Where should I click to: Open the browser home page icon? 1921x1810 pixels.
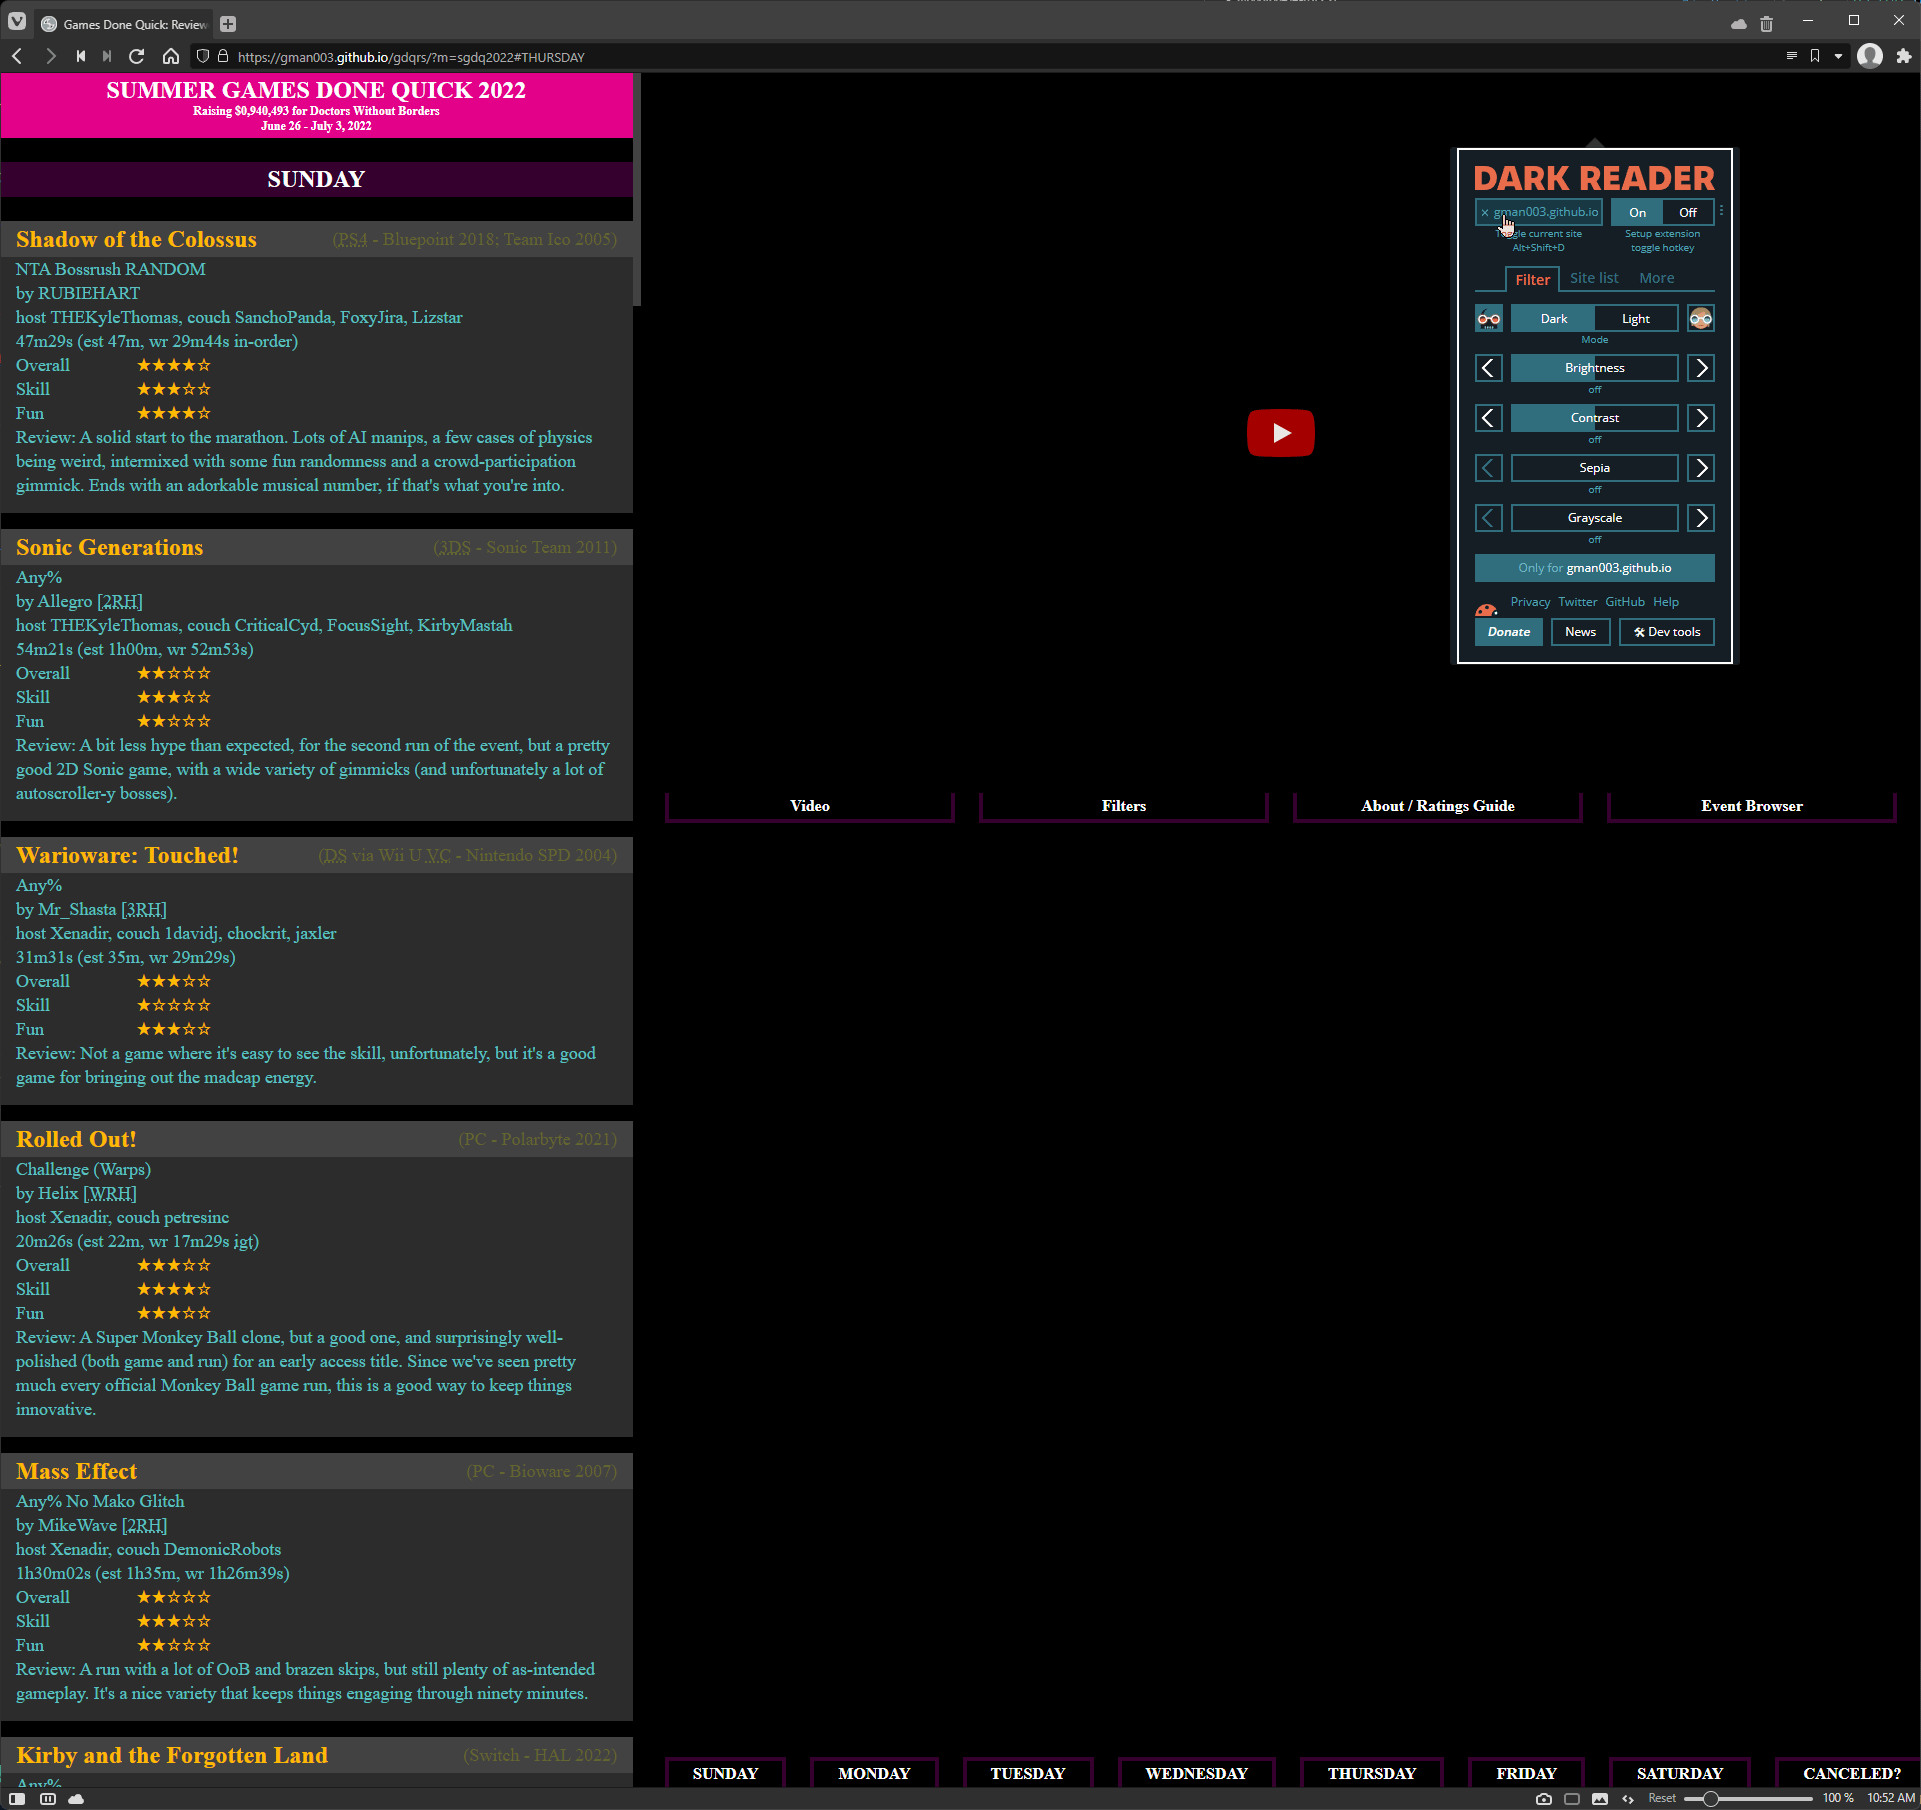point(171,57)
